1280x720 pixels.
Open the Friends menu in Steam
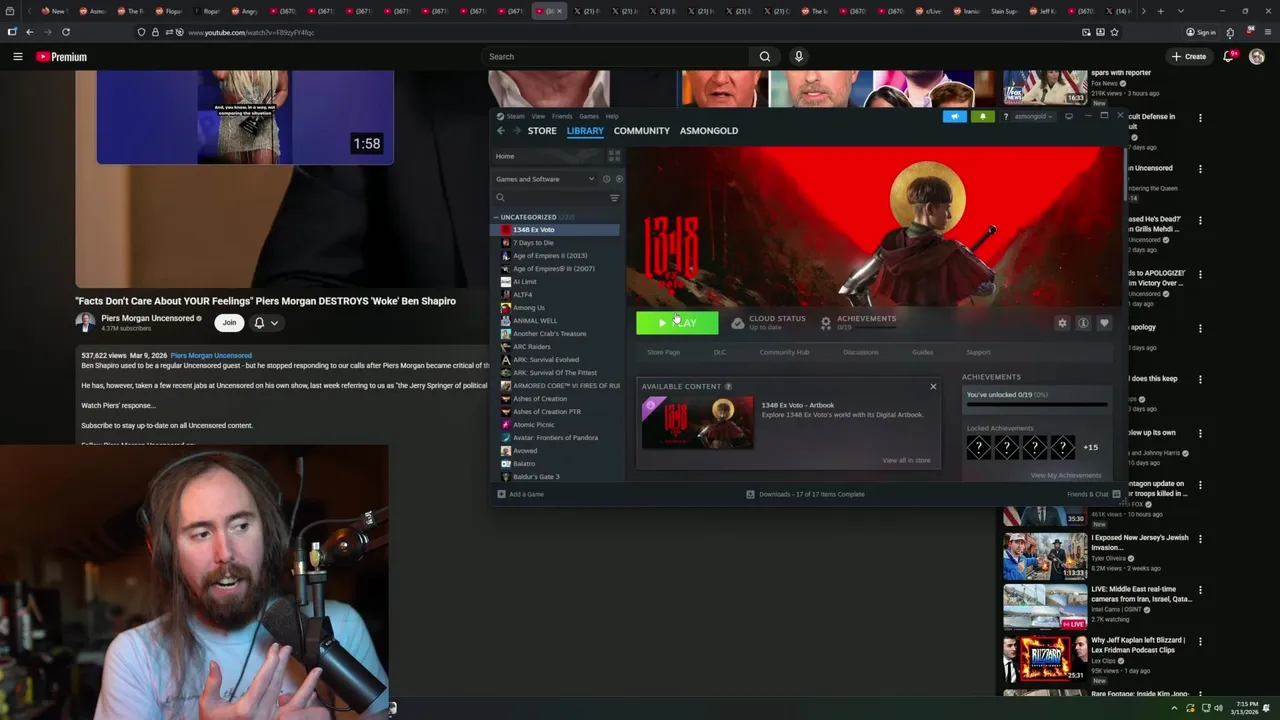click(562, 116)
